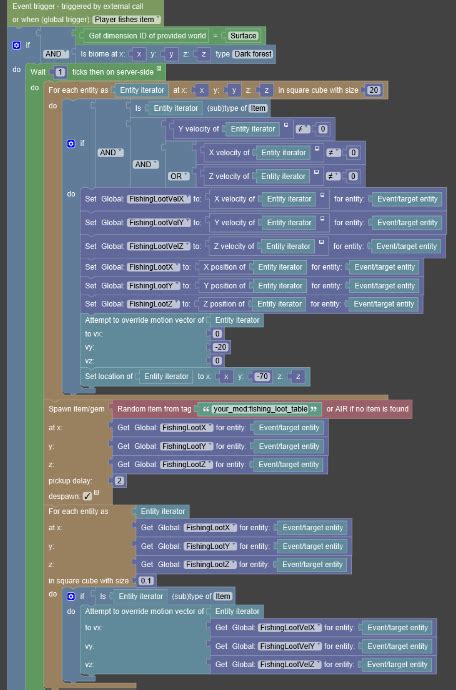The width and height of the screenshot is (456, 690).
Task: Edit the your_mod:fishing_loot_table tag text
Action: tap(260, 409)
